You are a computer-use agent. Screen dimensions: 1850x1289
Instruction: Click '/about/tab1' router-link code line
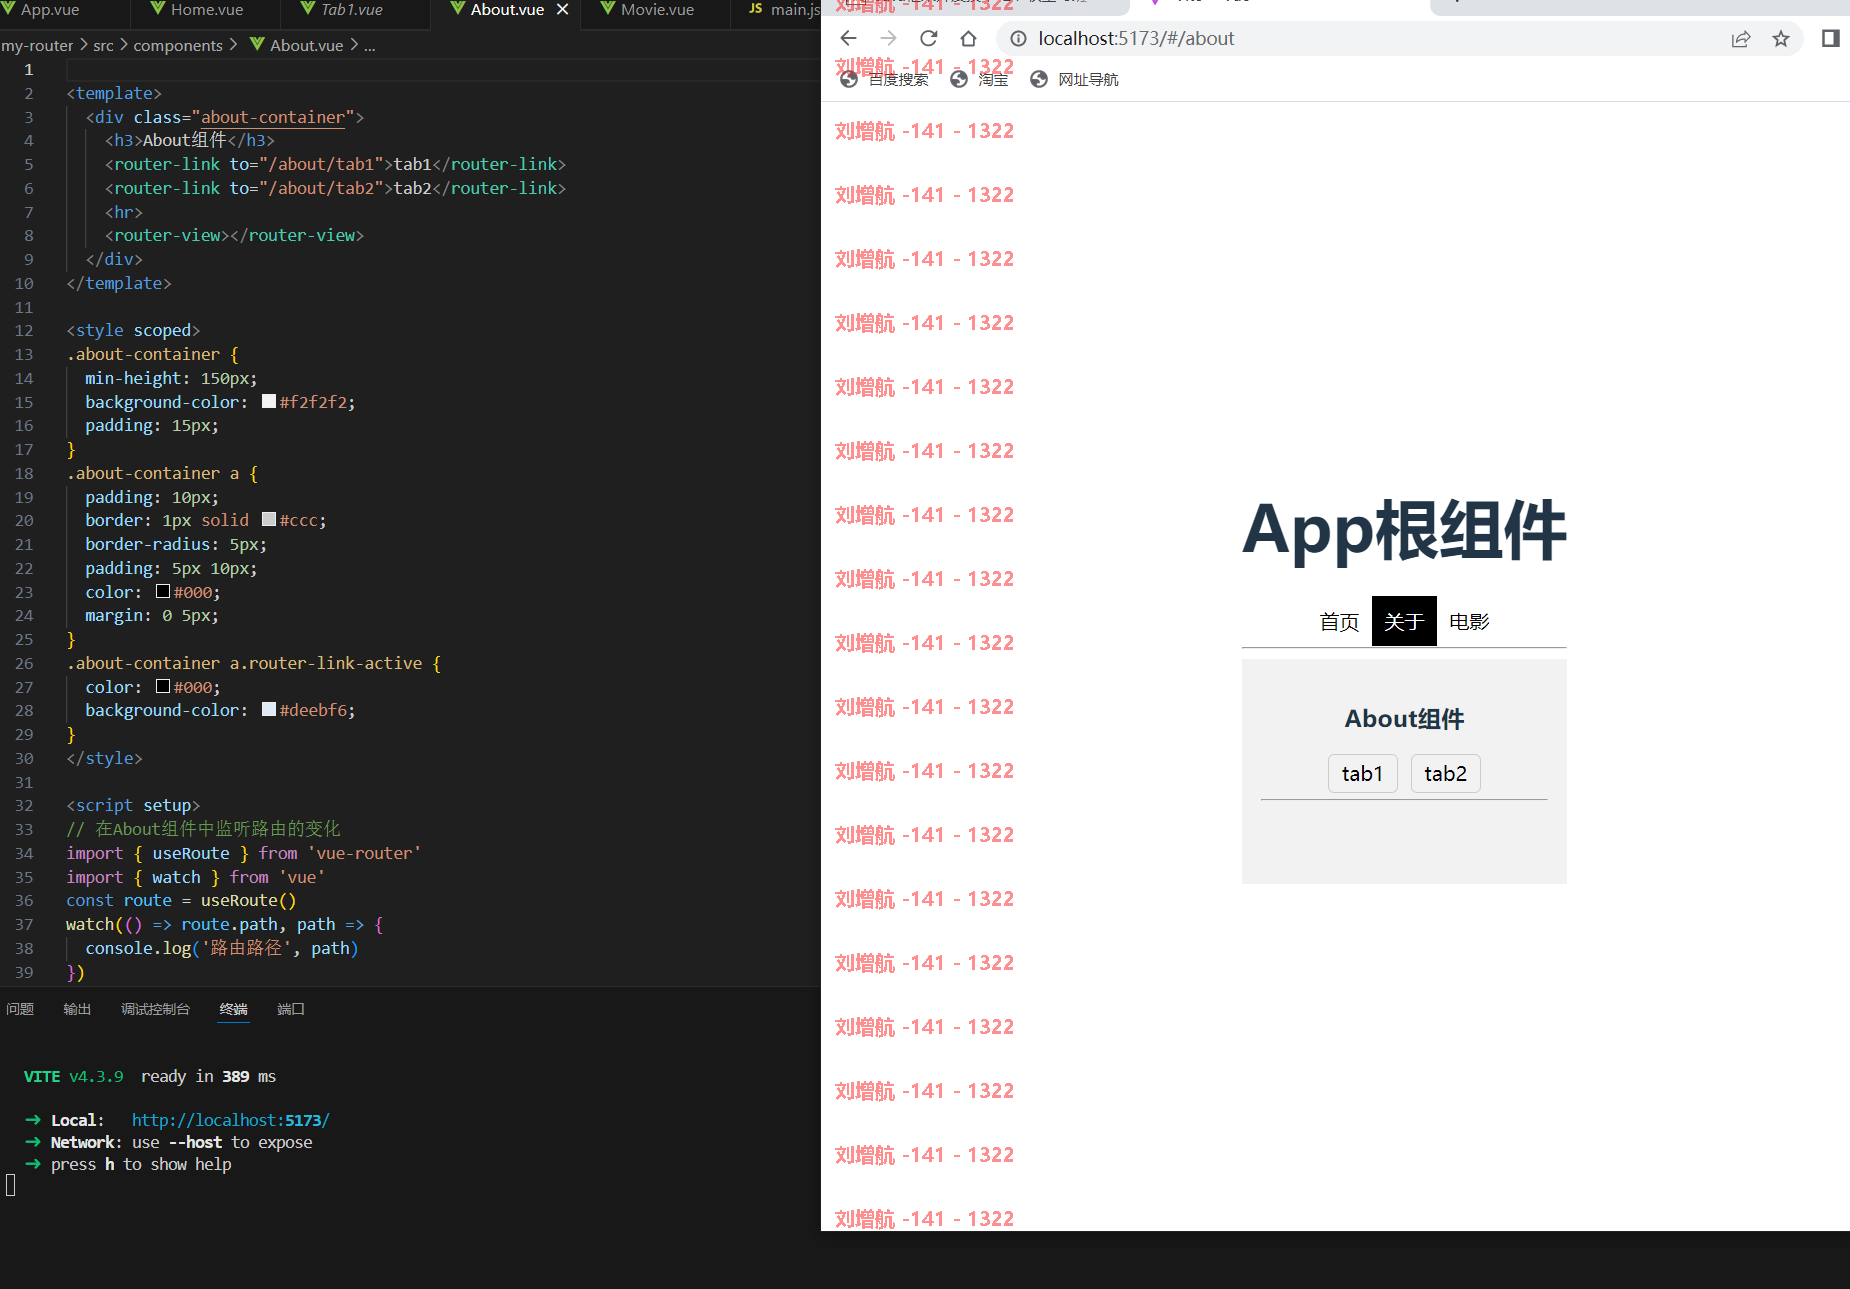point(335,164)
